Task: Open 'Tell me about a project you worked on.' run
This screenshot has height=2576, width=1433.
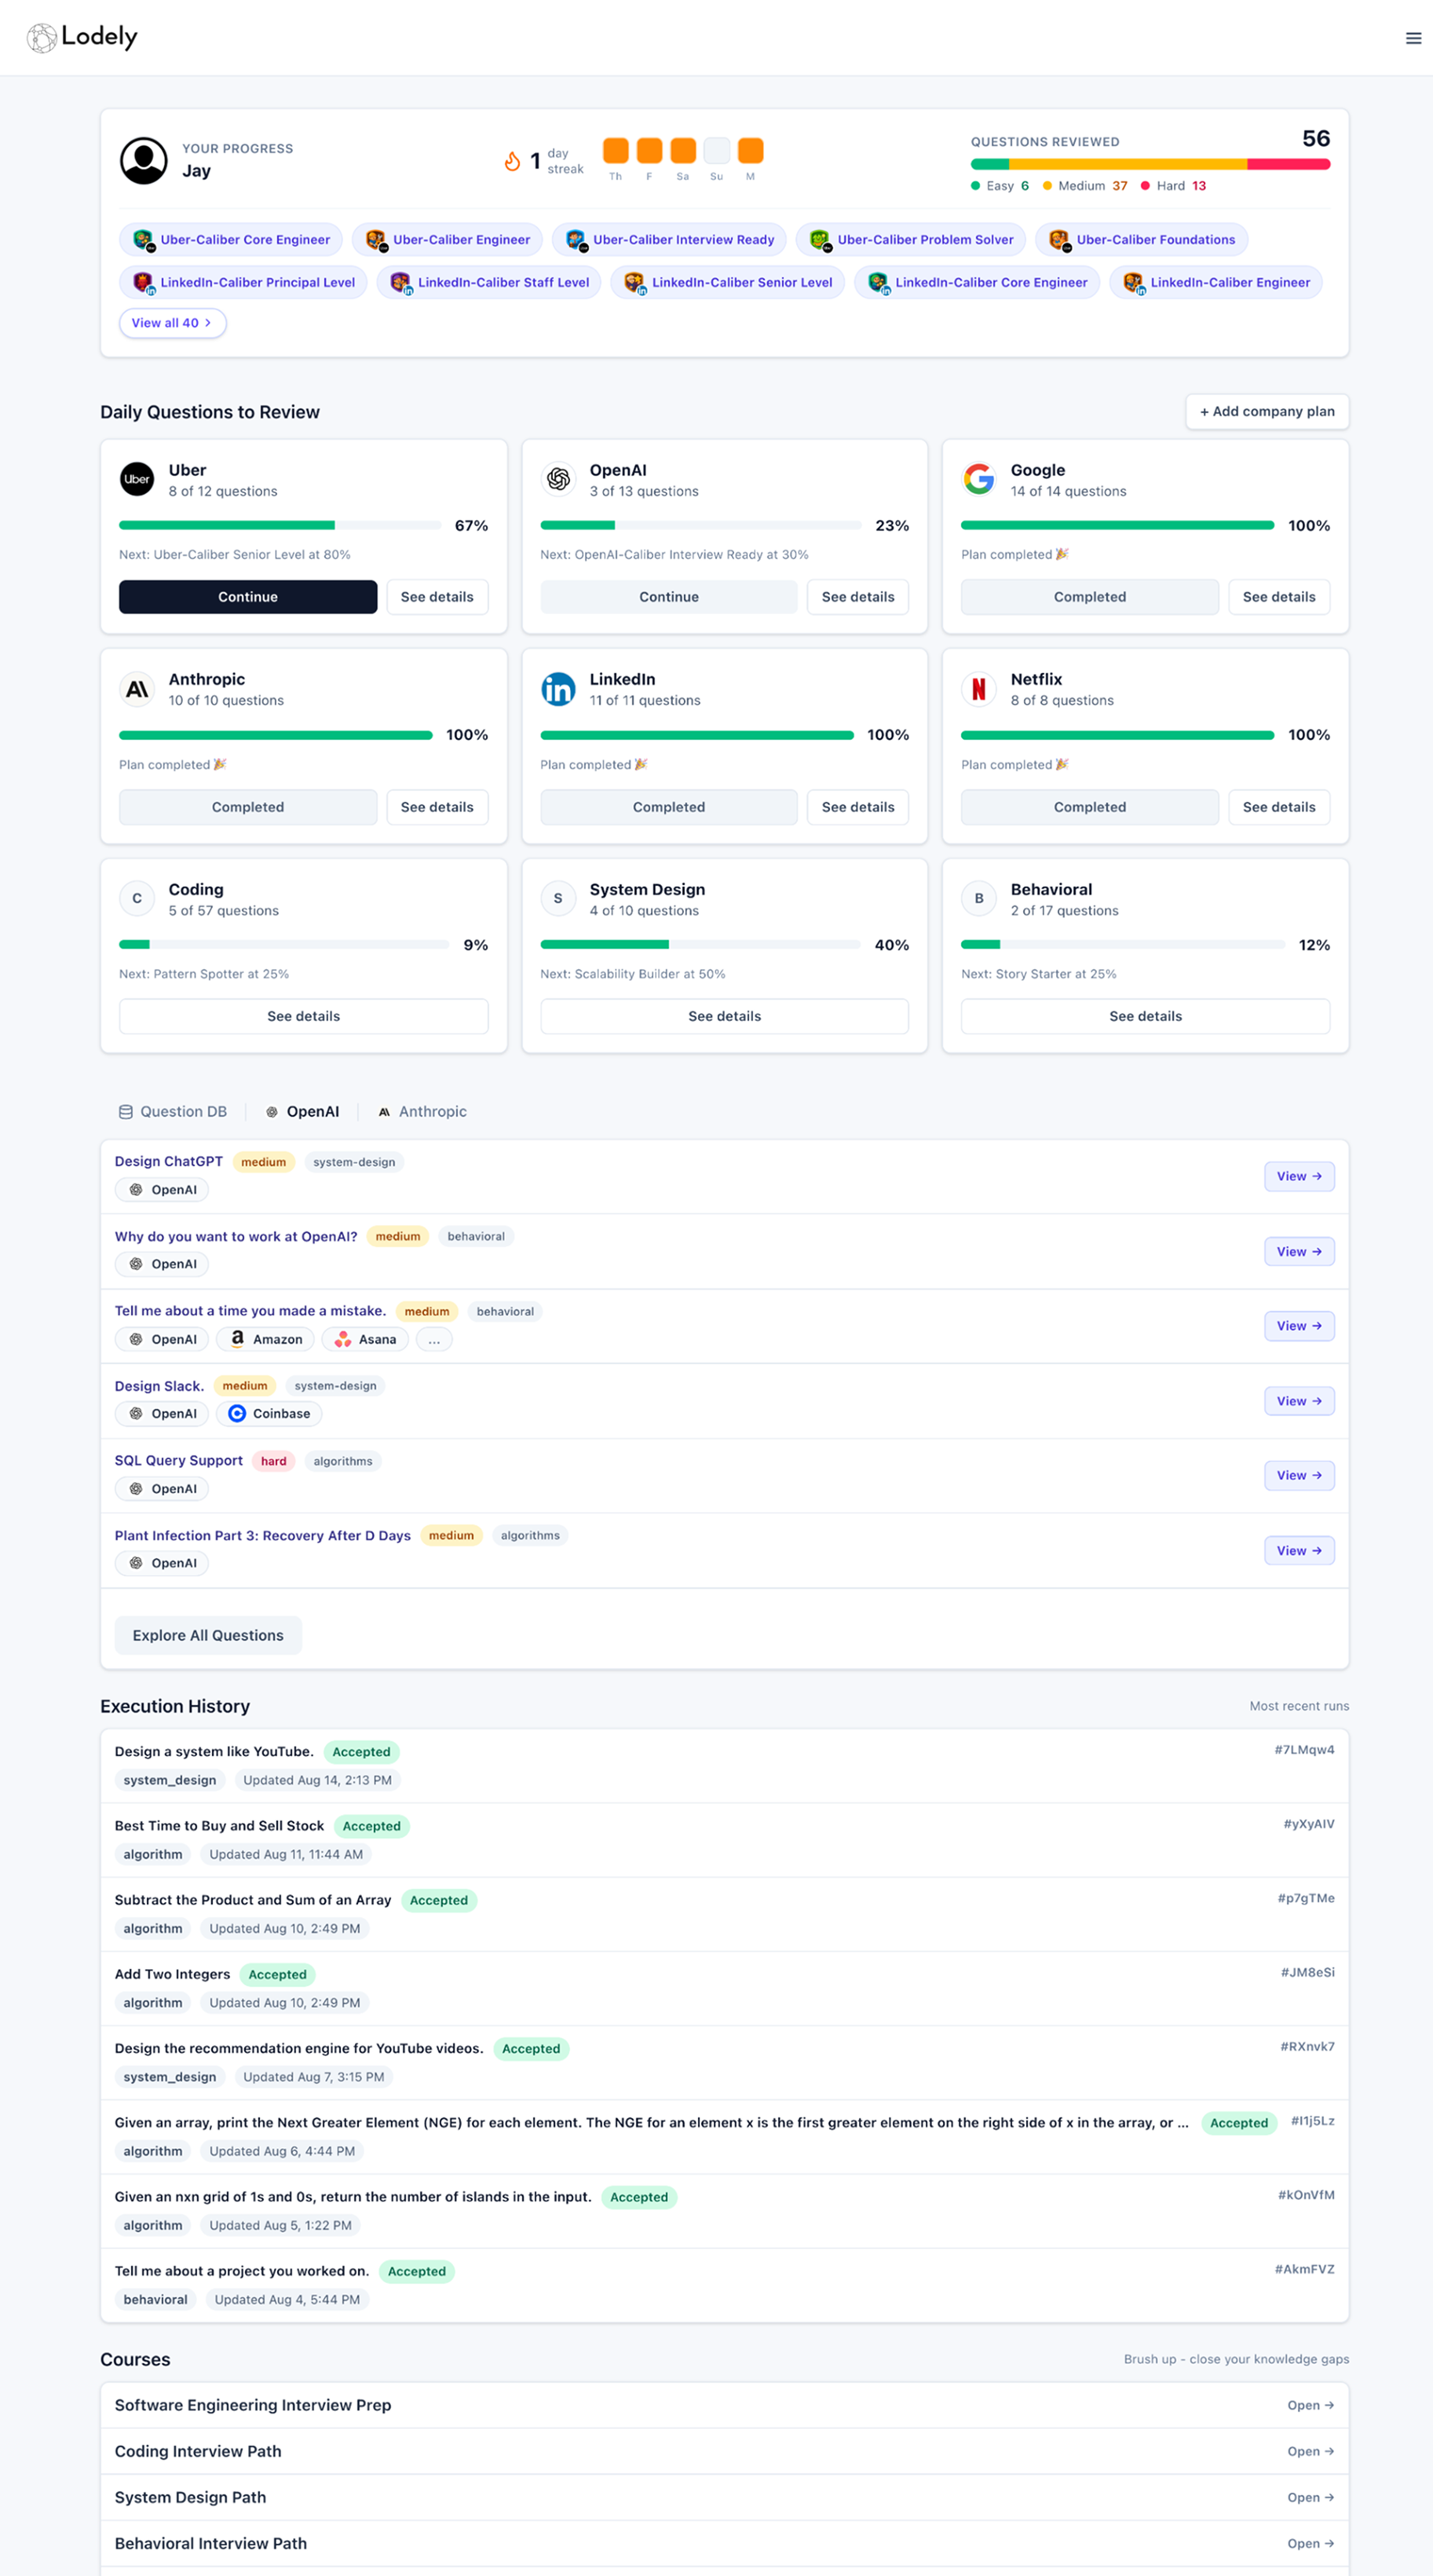Action: coord(725,2285)
